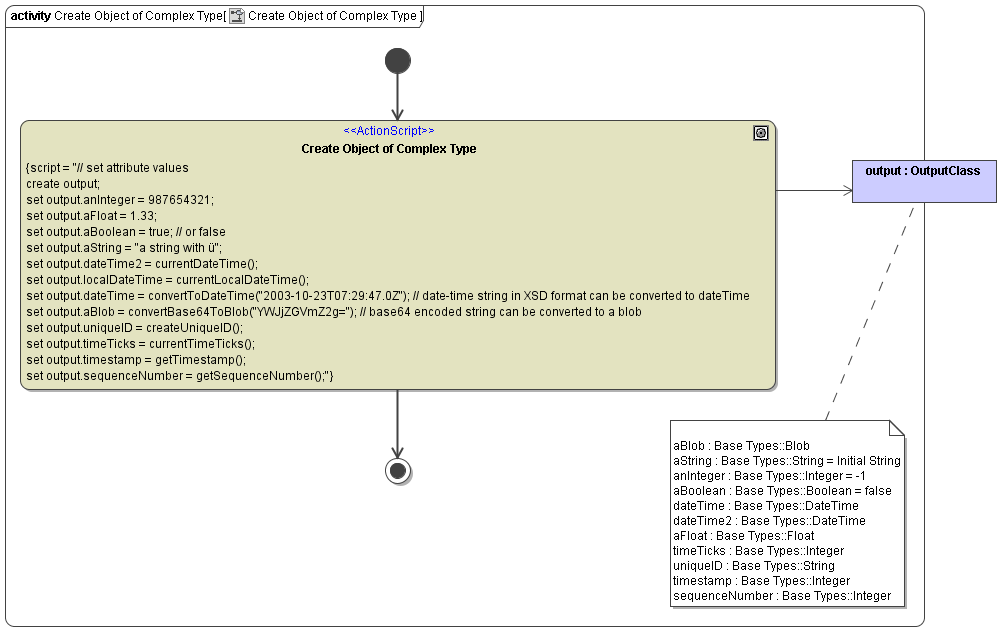
Task: Click the sequenceNumber : Base Types::Integer attribute
Action: (782, 595)
